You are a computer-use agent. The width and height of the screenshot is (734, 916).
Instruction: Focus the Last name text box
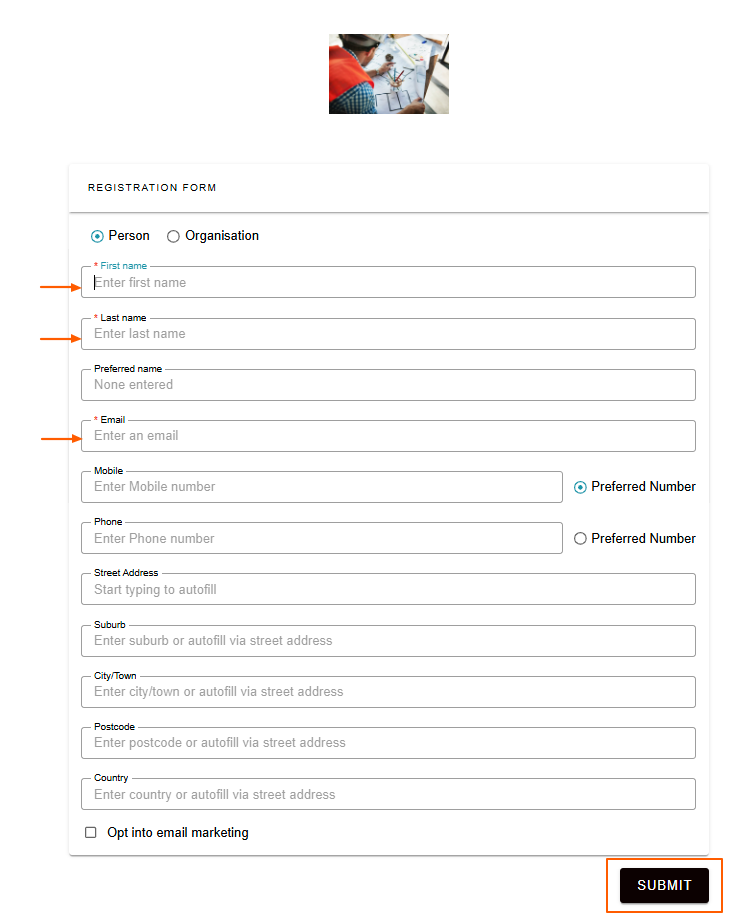pos(388,334)
